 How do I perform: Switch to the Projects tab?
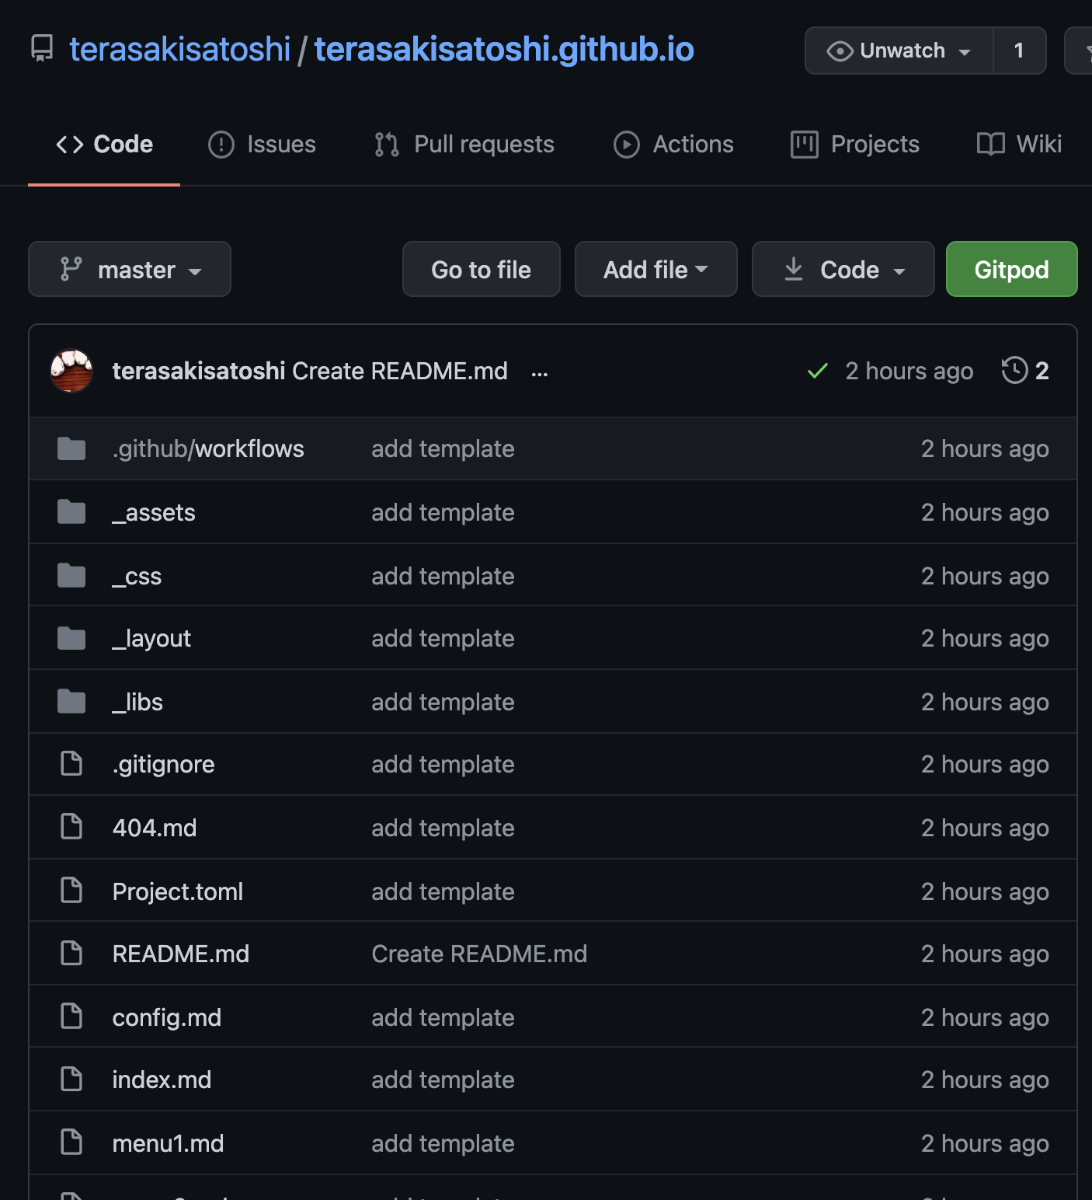(x=855, y=144)
